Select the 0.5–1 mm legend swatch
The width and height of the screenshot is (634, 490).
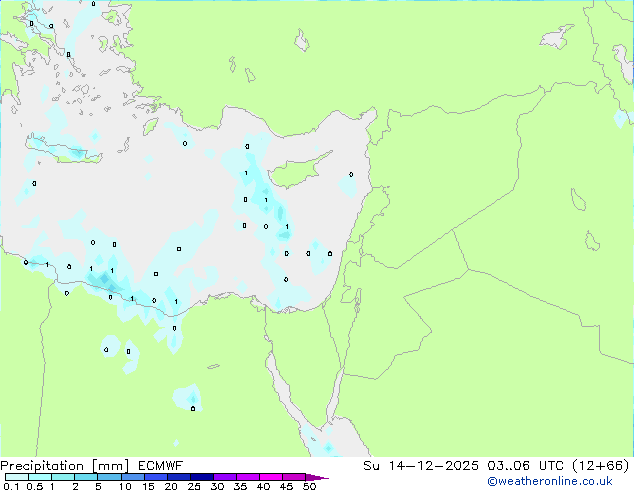pos(40,477)
